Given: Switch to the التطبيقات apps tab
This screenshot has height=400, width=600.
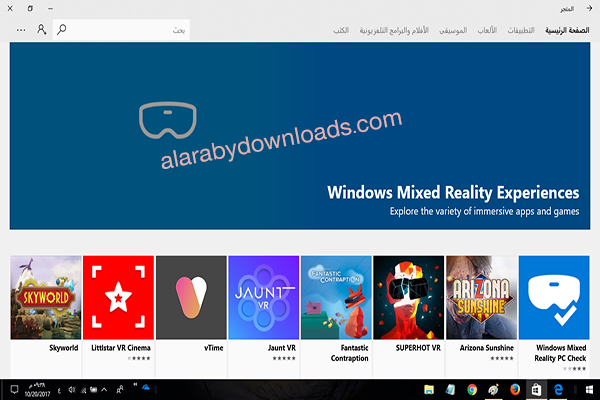Looking at the screenshot, I should 521,30.
